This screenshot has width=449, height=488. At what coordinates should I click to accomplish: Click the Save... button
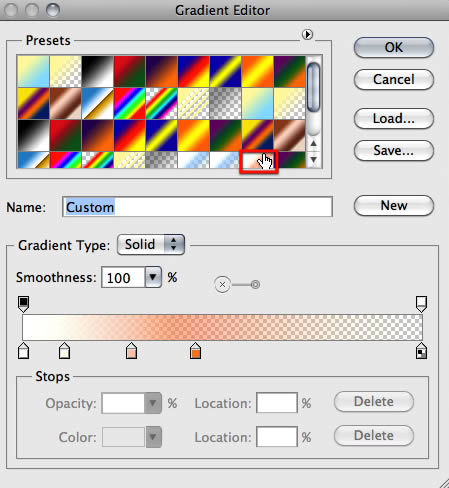coord(394,150)
